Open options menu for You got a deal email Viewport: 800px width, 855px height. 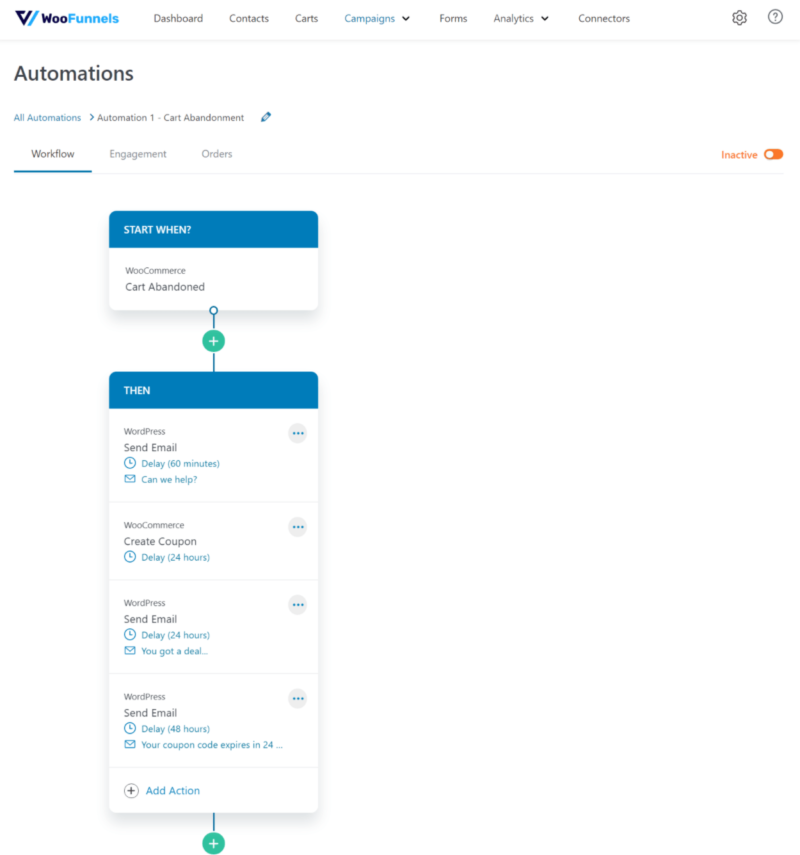[x=298, y=605]
